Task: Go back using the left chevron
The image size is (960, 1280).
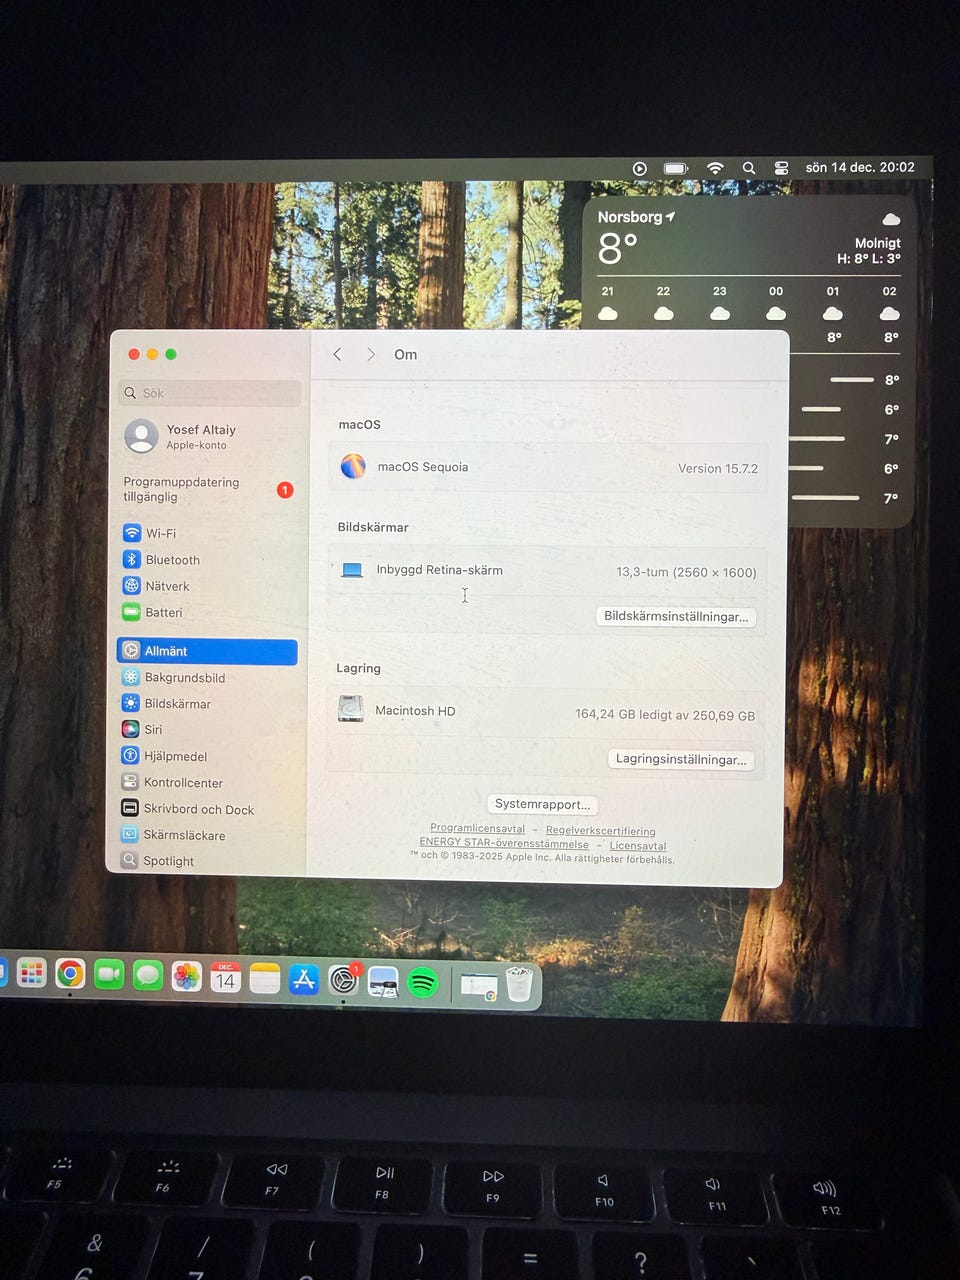Action: click(337, 354)
